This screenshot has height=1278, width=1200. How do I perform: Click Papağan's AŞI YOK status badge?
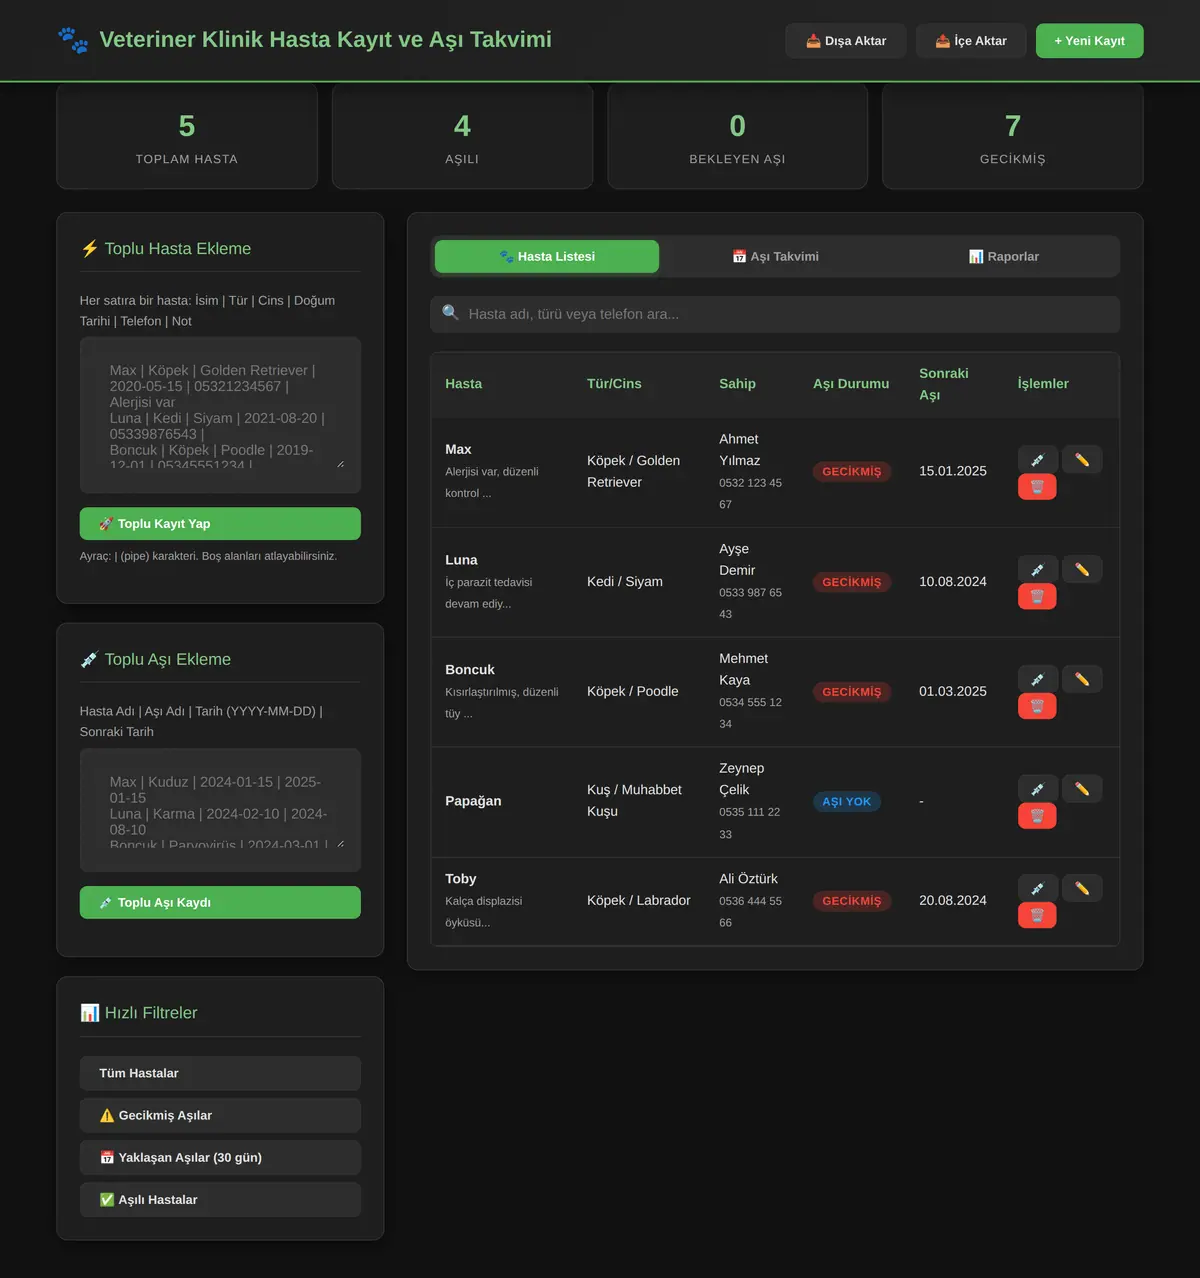847,801
